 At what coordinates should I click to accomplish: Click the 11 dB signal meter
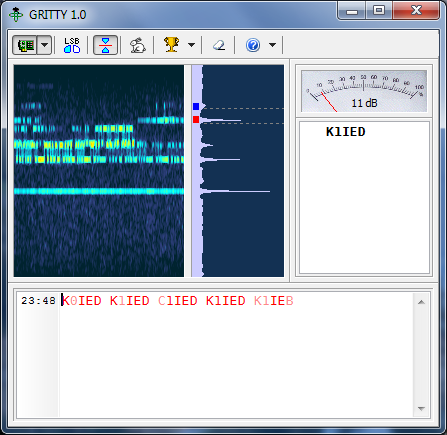click(364, 91)
